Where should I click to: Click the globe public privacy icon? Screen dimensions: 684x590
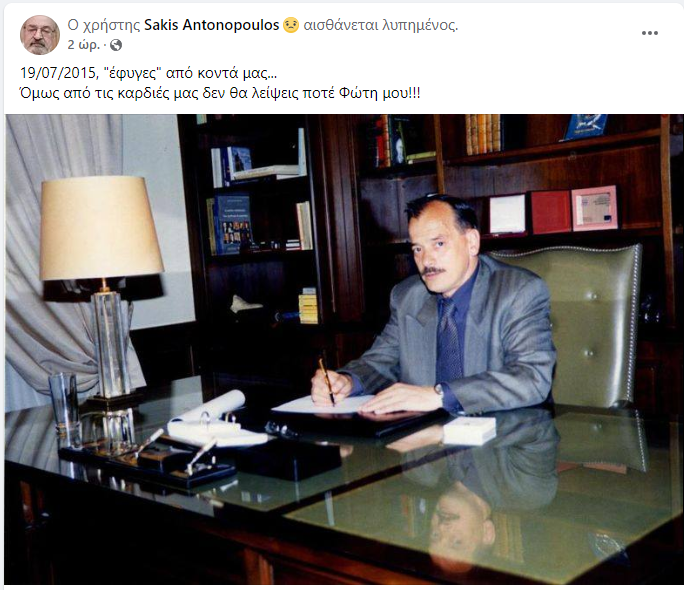[116, 45]
